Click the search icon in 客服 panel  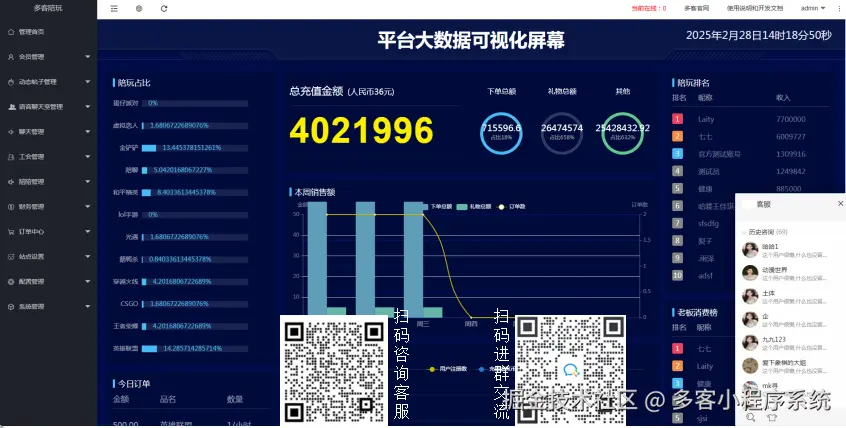[x=751, y=417]
